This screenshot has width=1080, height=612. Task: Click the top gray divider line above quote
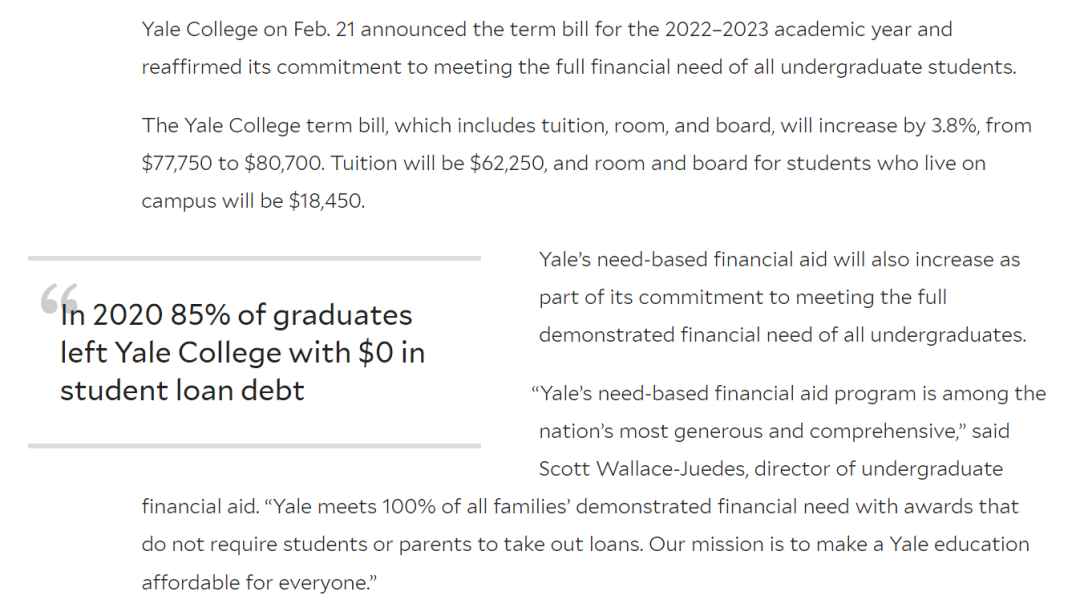tap(254, 258)
